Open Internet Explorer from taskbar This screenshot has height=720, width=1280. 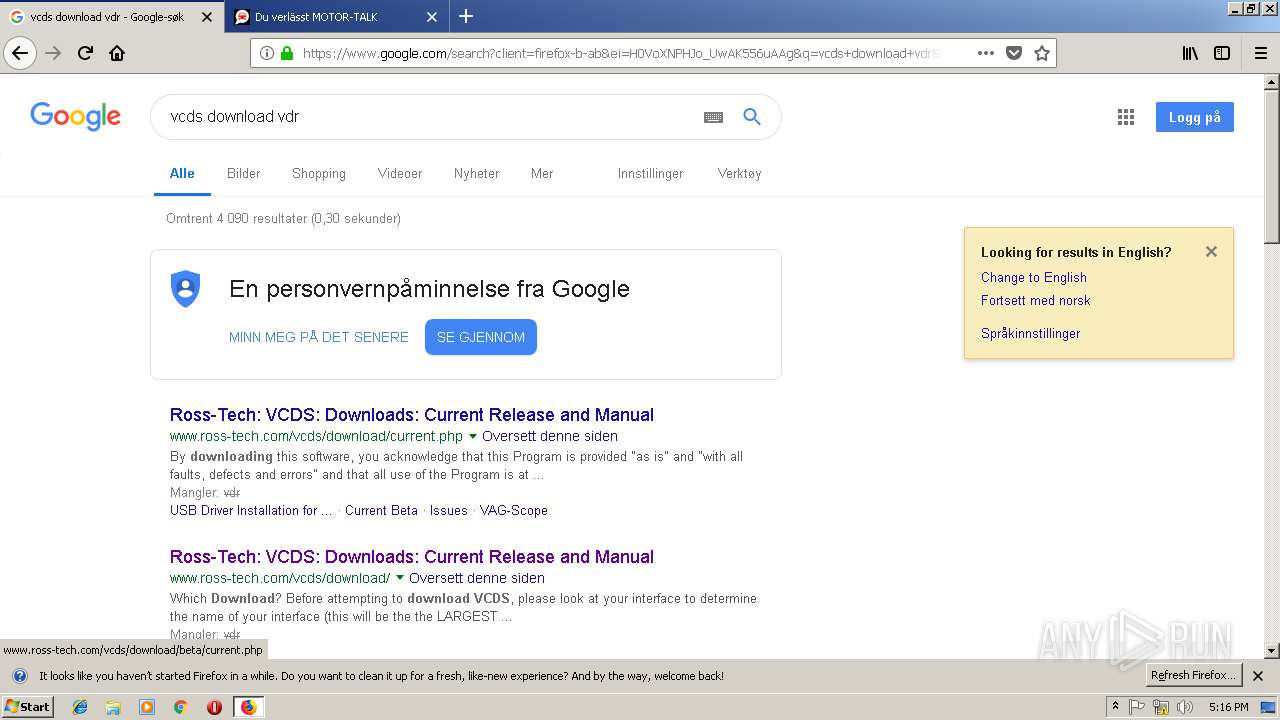tap(80, 707)
